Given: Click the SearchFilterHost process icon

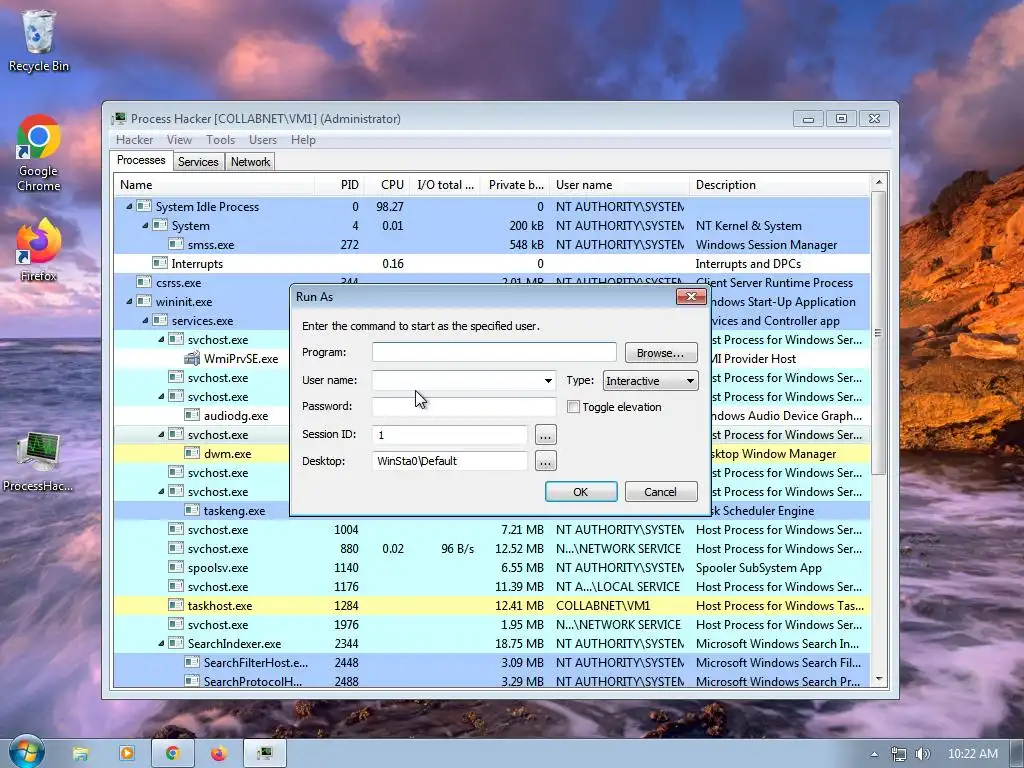Looking at the screenshot, I should pyautogui.click(x=192, y=662).
